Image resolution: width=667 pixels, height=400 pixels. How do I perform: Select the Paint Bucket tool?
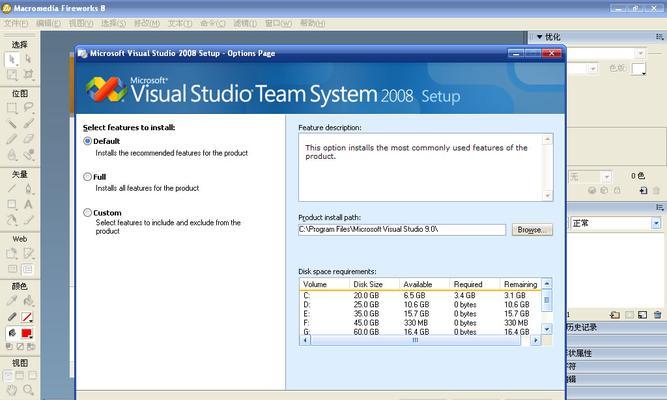(x=28, y=301)
